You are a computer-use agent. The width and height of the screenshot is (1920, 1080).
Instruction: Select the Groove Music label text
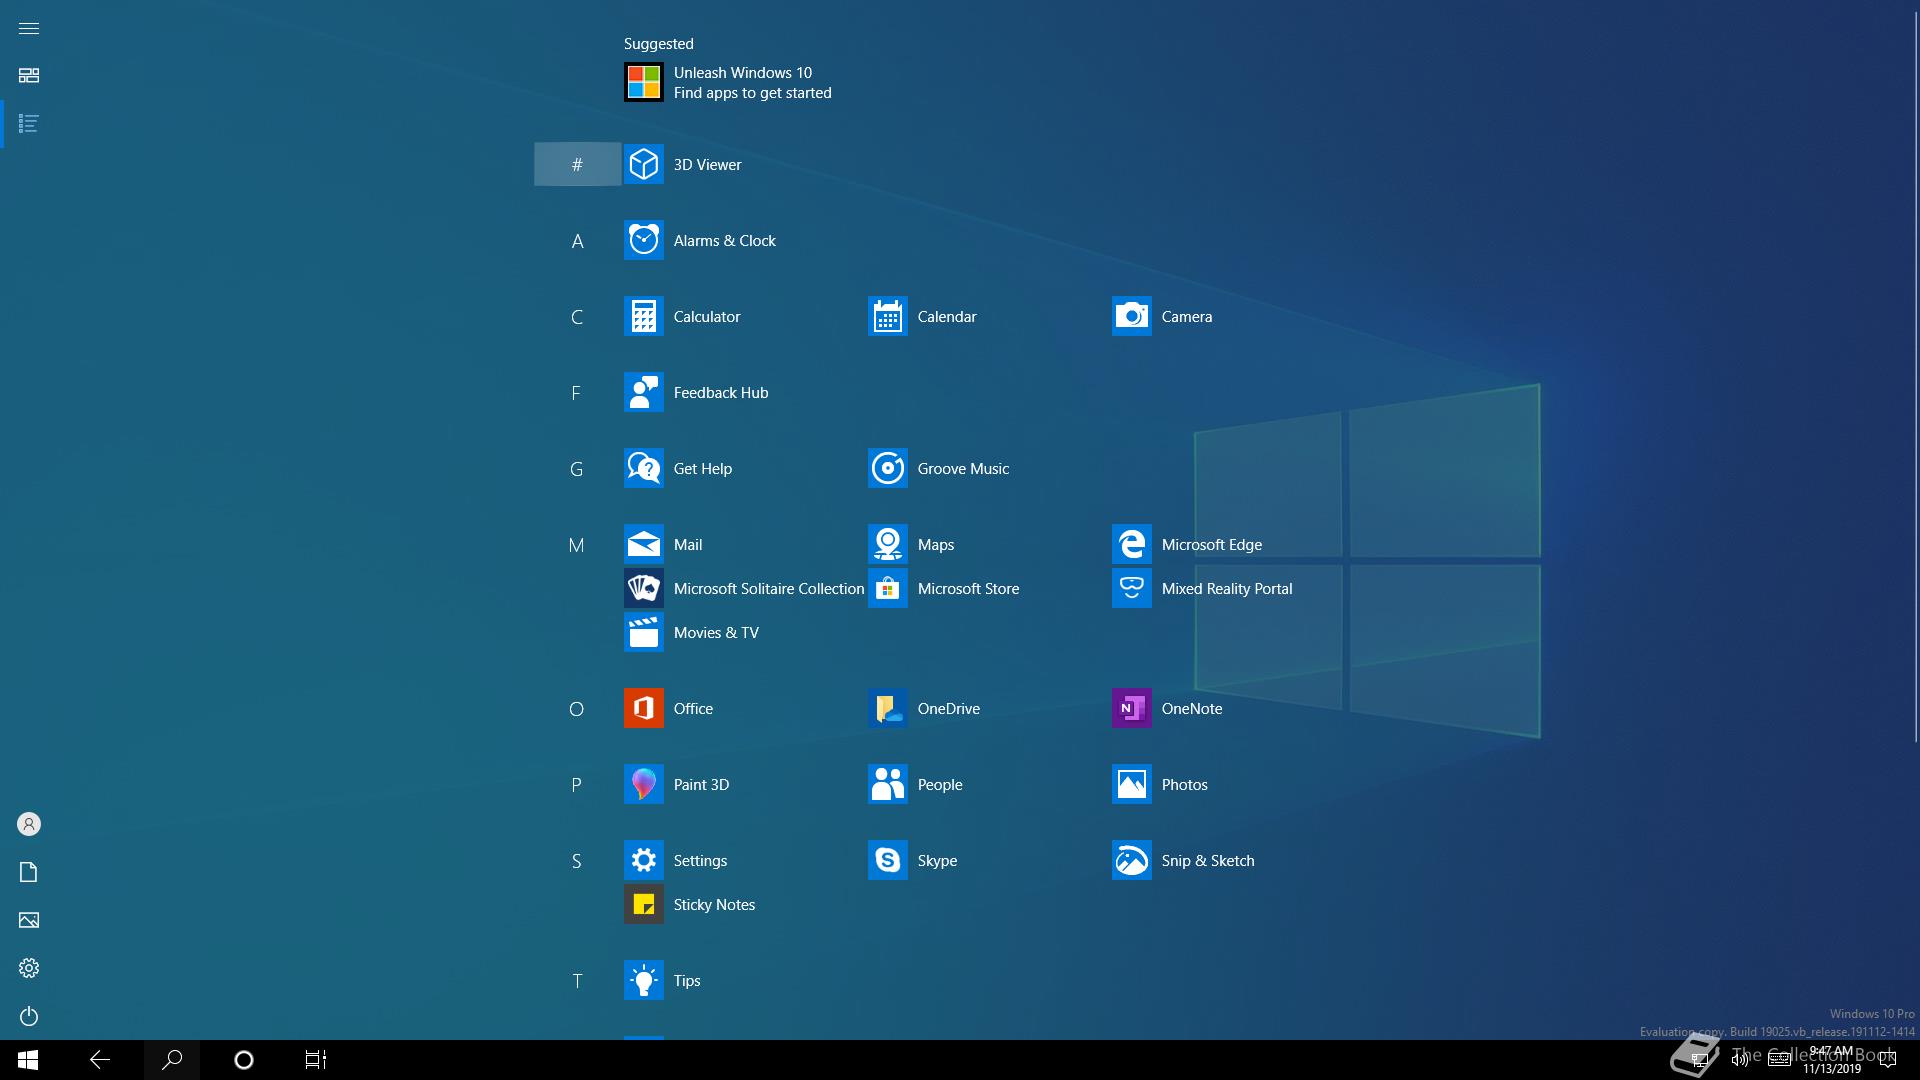963,468
